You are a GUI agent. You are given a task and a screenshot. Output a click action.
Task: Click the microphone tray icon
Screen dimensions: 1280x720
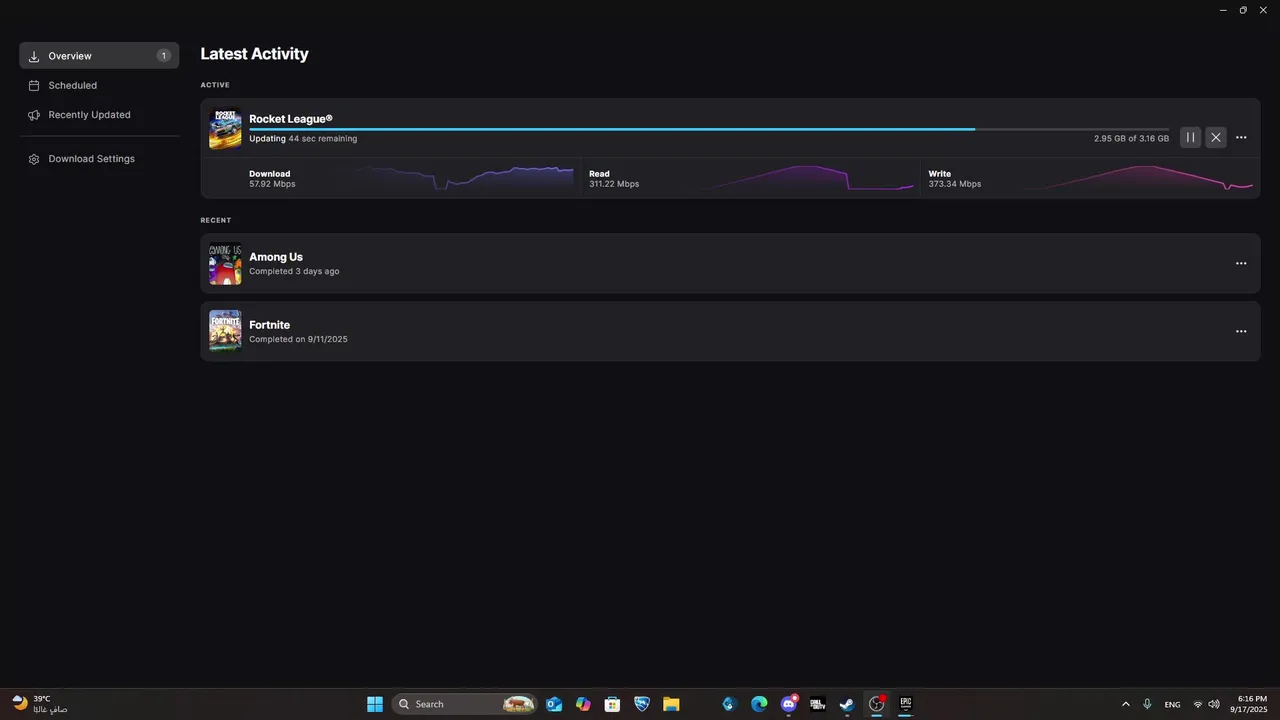click(1147, 704)
